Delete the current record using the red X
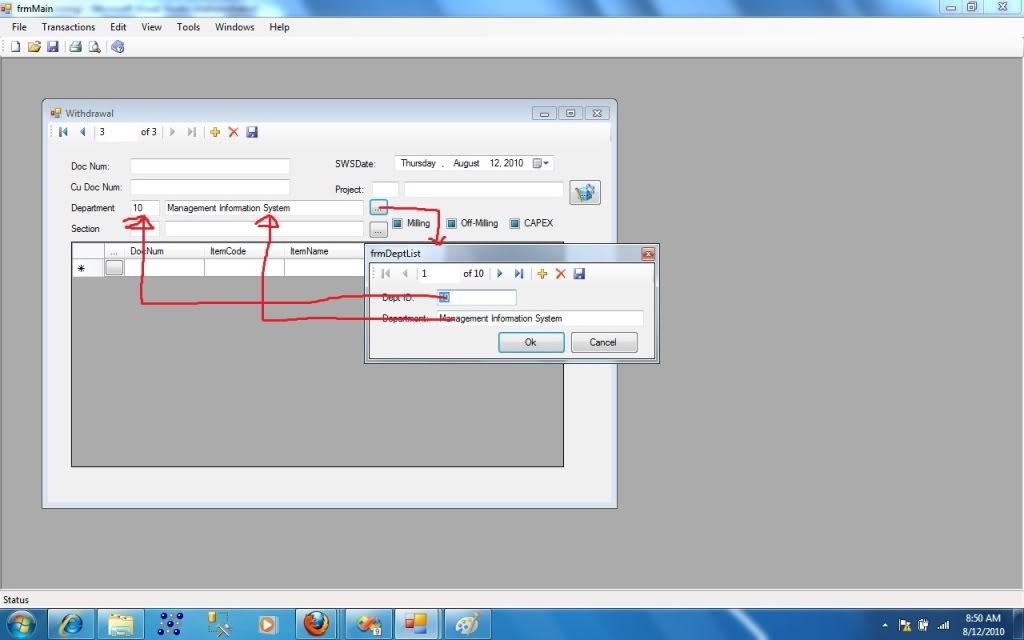Image resolution: width=1024 pixels, height=640 pixels. pos(233,131)
